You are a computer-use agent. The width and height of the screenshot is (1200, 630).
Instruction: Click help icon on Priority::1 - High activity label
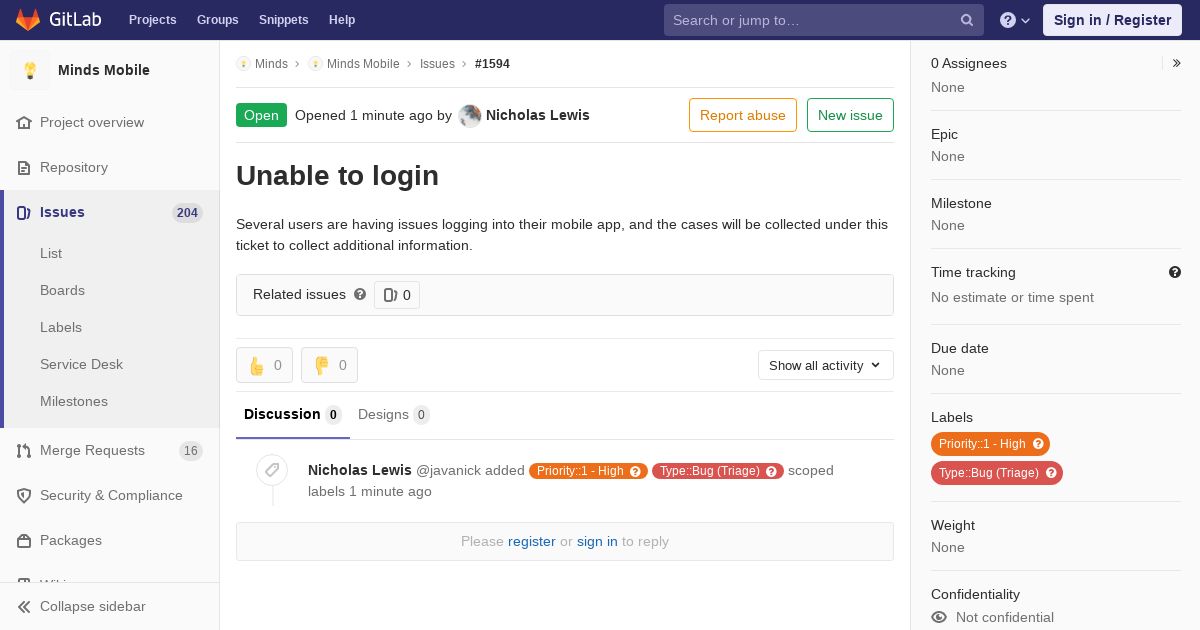click(x=635, y=471)
